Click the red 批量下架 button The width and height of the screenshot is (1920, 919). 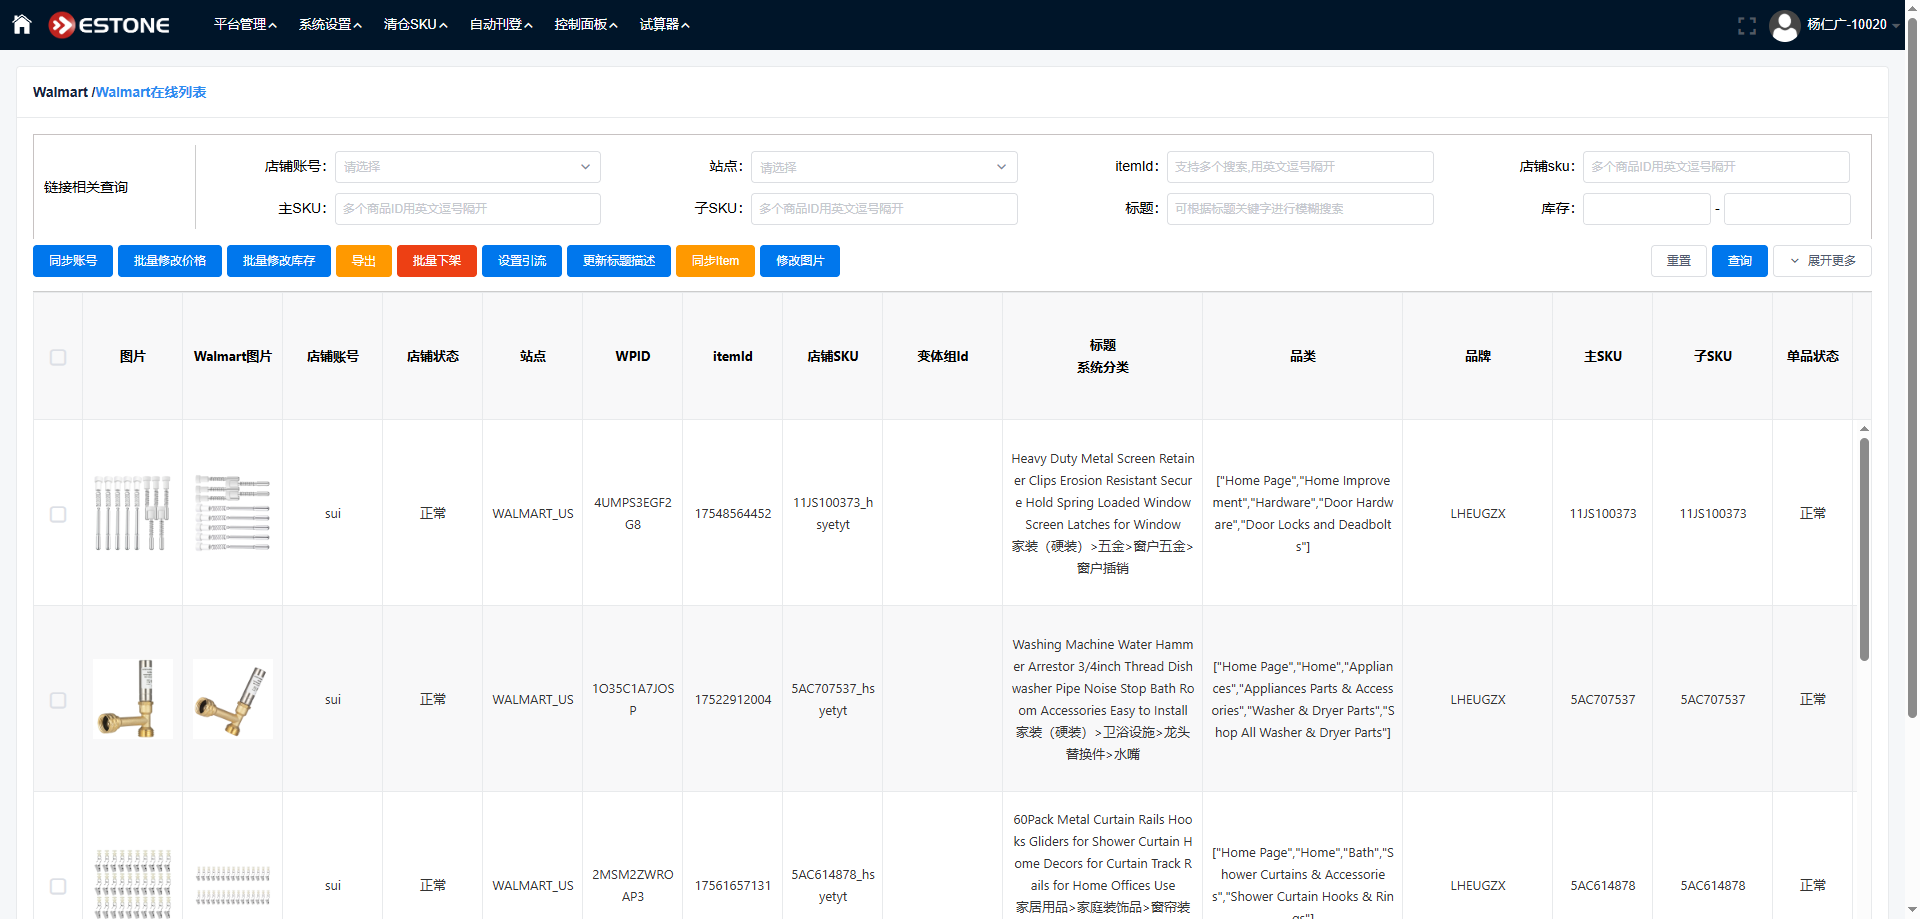coord(437,261)
